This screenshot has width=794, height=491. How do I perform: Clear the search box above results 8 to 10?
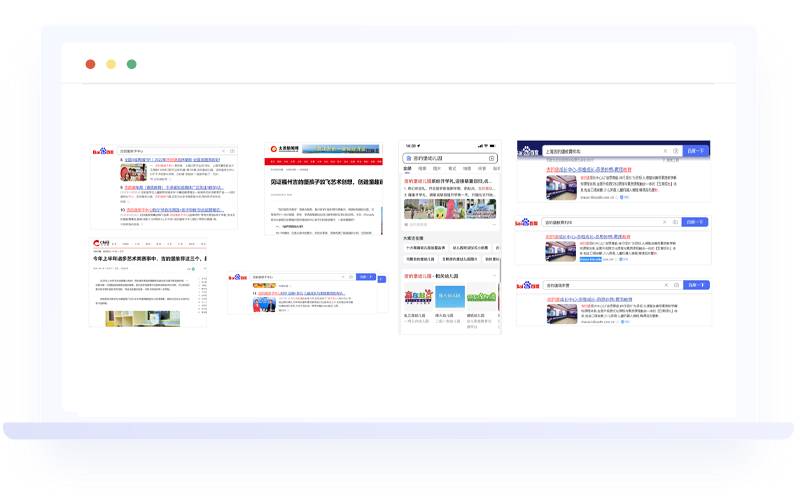coord(223,151)
